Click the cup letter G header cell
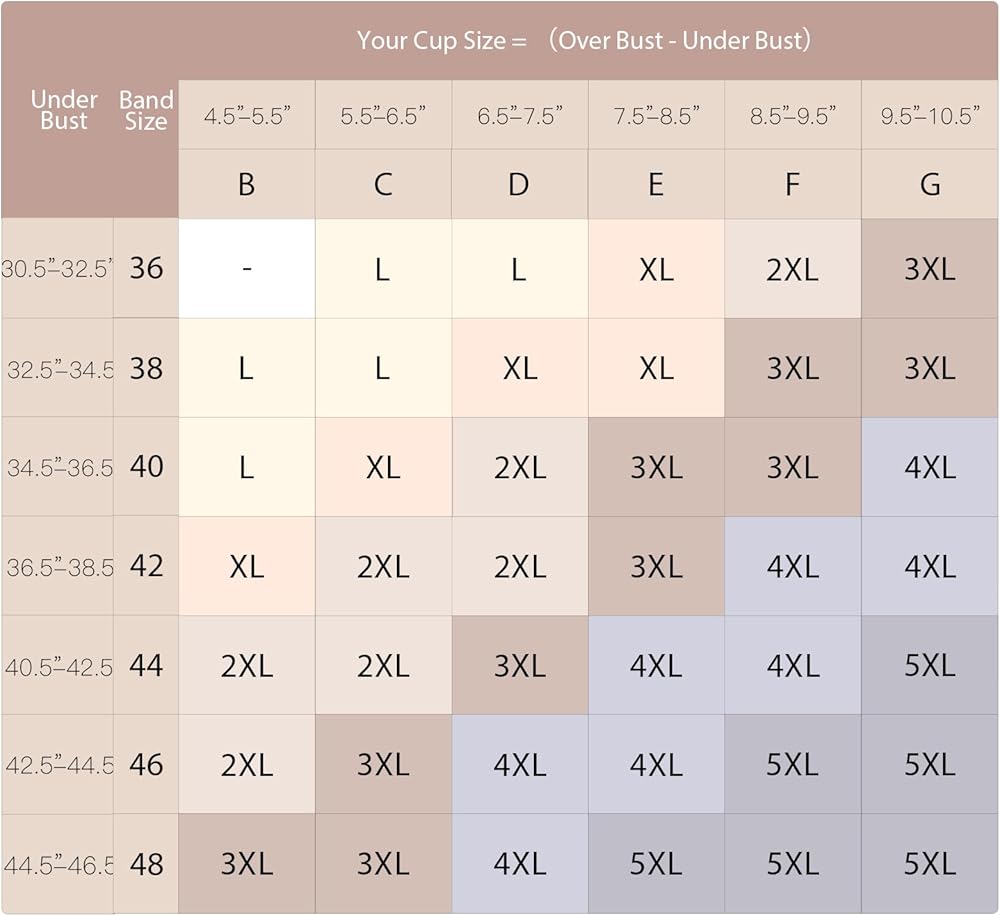 (930, 185)
